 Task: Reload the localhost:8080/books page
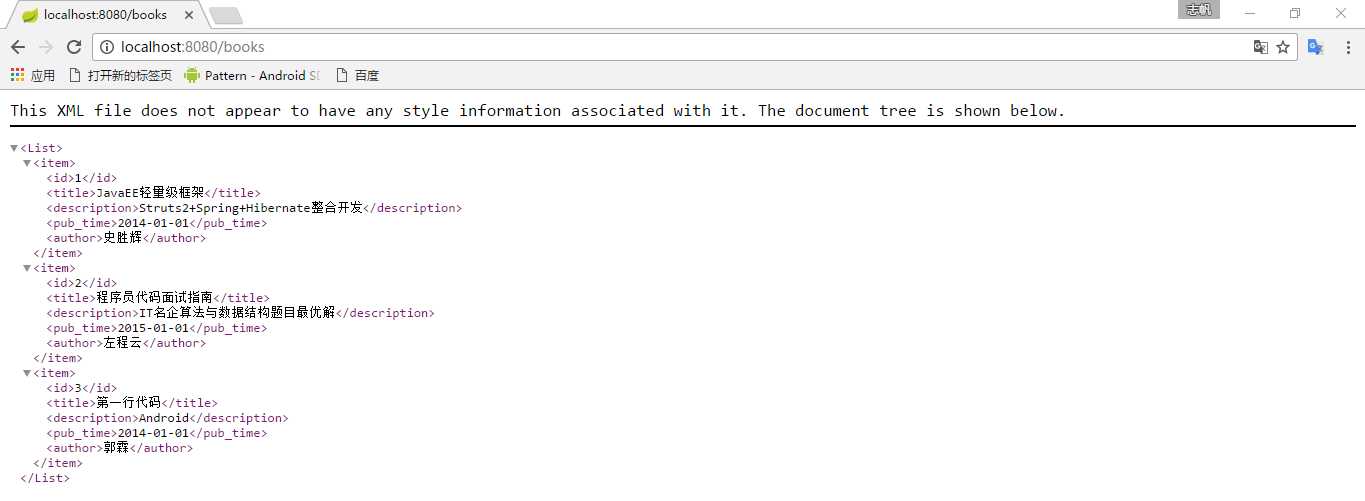(x=74, y=47)
